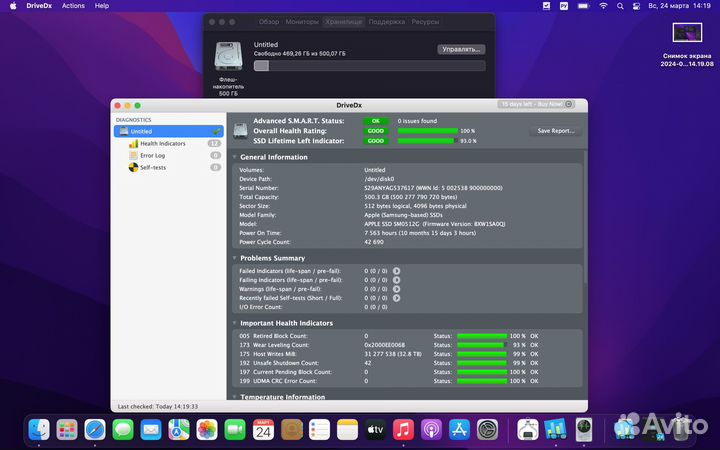Click storage usage bar in back window

pos(370,66)
